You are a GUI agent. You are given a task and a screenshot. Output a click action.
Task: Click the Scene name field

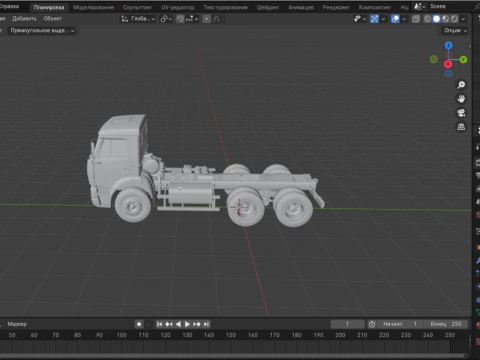450,6
